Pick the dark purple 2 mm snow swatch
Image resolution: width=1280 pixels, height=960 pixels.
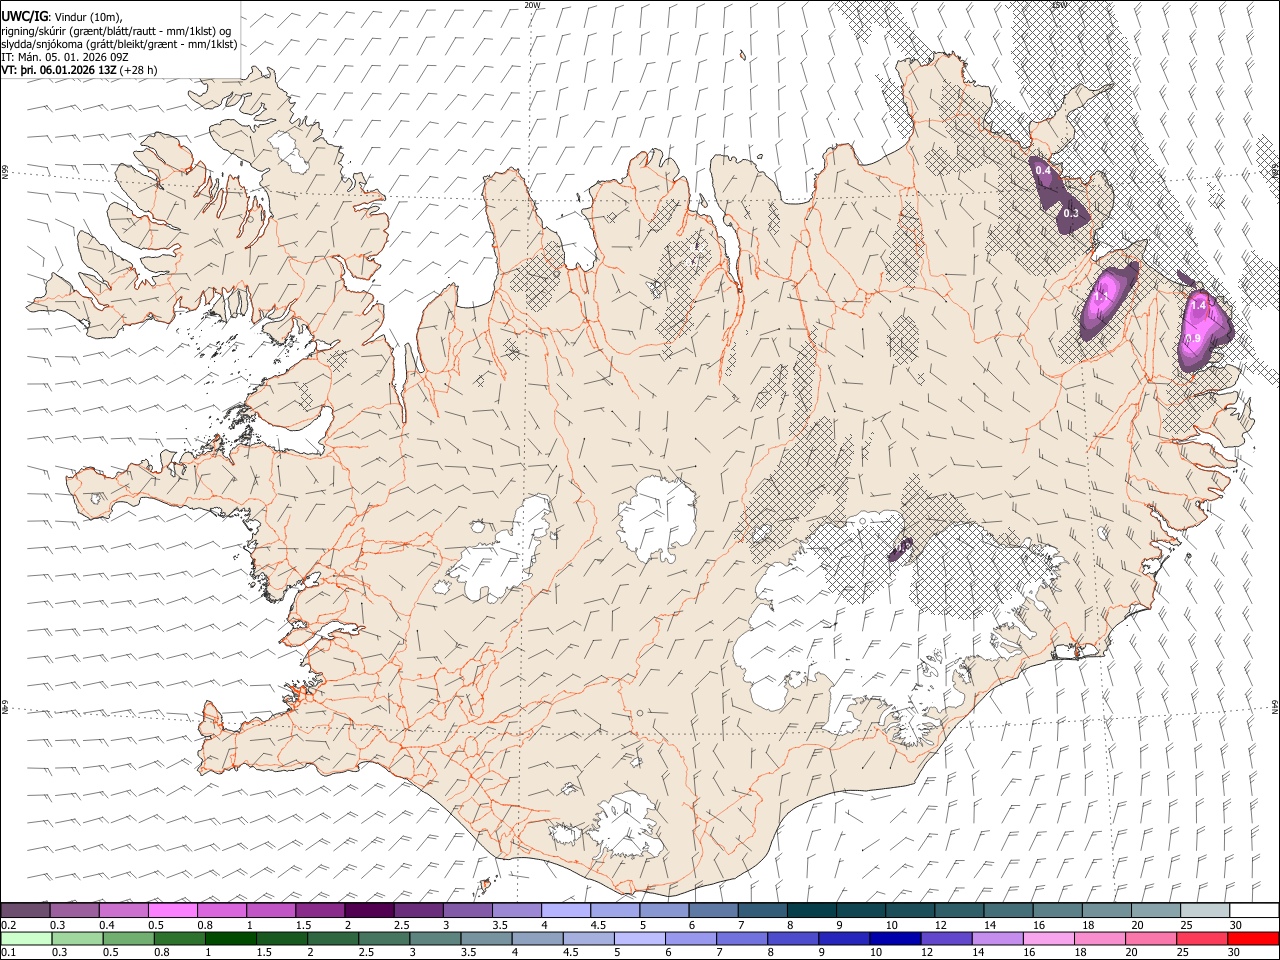369,911
